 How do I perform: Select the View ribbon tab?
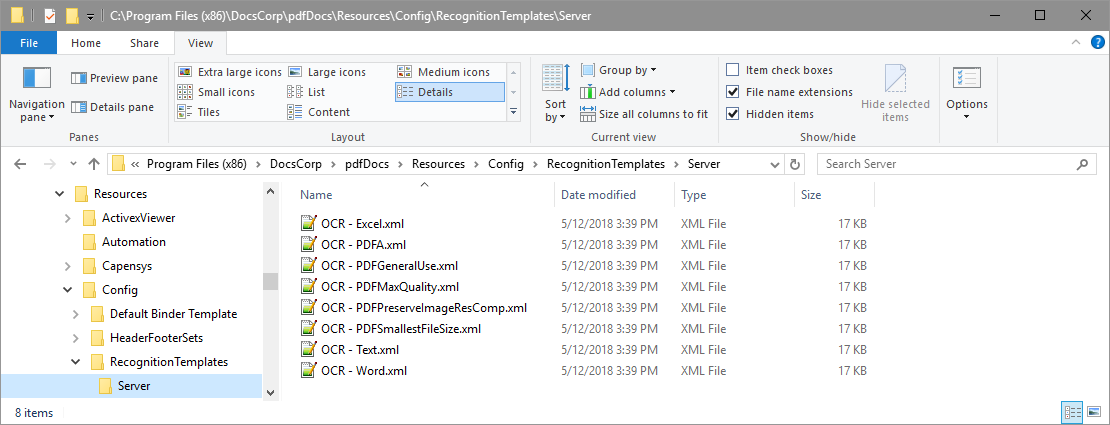(200, 43)
